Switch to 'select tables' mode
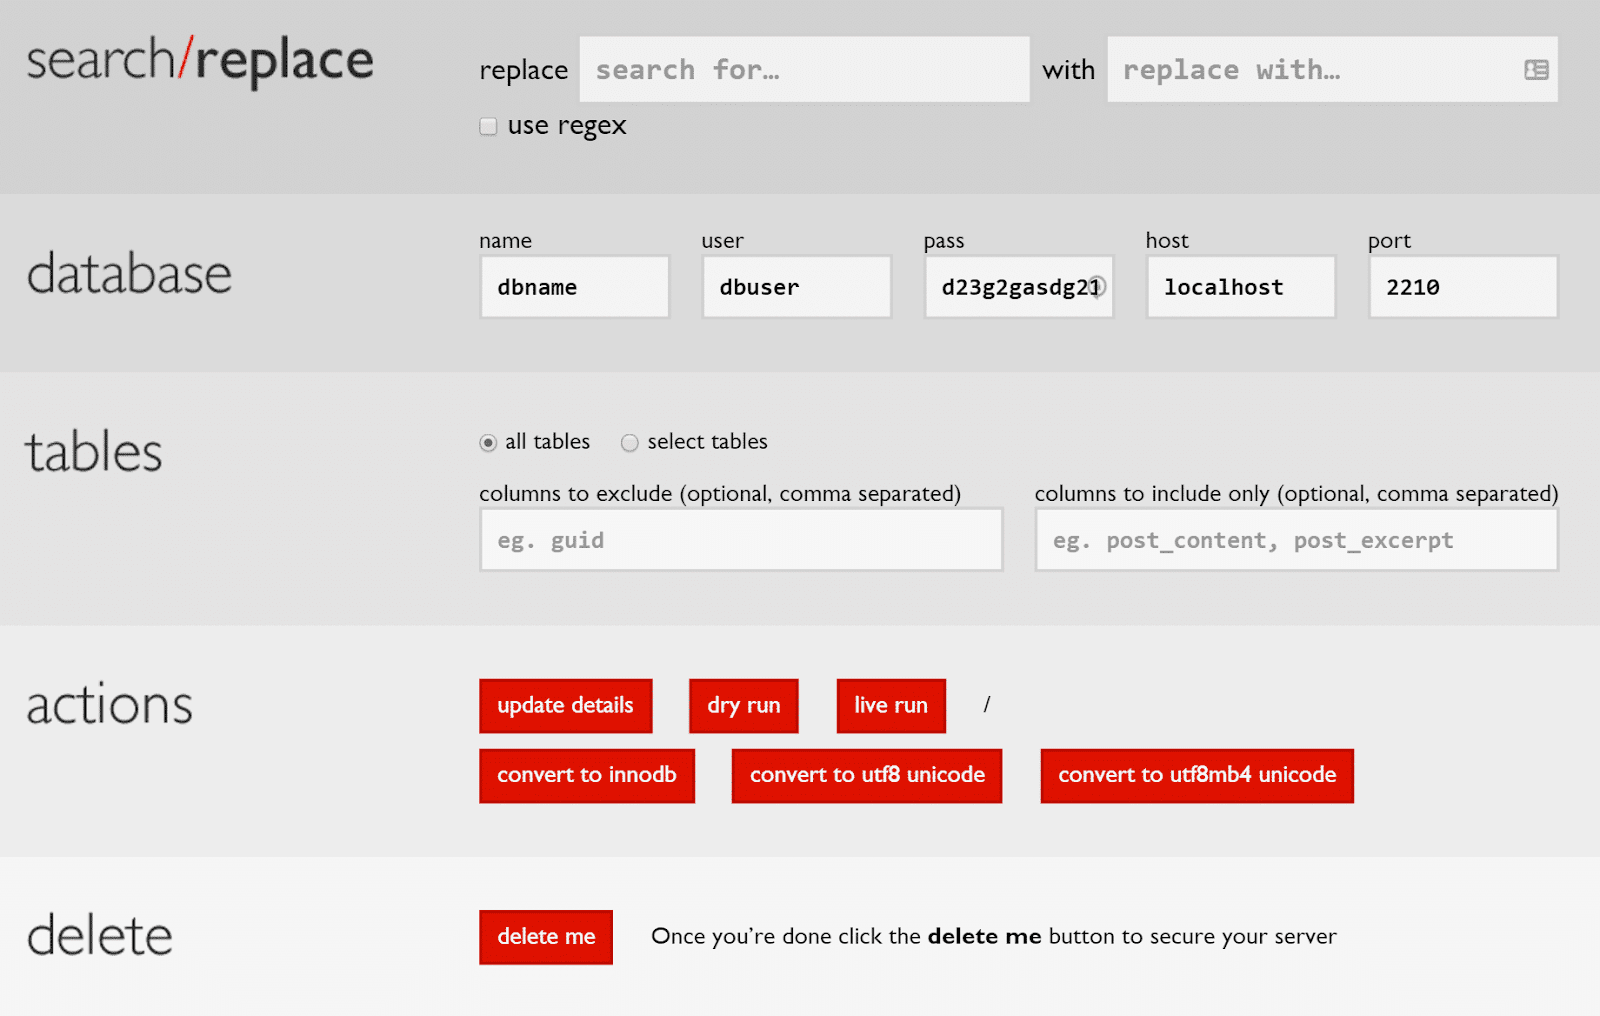 pos(630,442)
